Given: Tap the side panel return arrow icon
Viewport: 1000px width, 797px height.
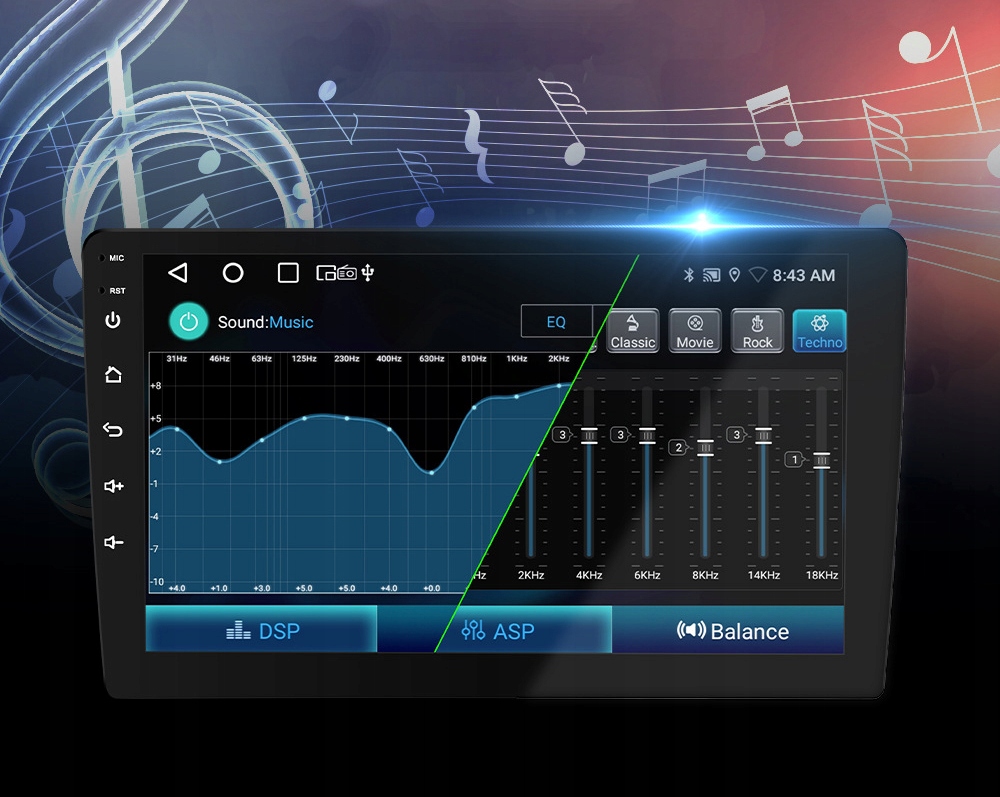Looking at the screenshot, I should [x=113, y=430].
